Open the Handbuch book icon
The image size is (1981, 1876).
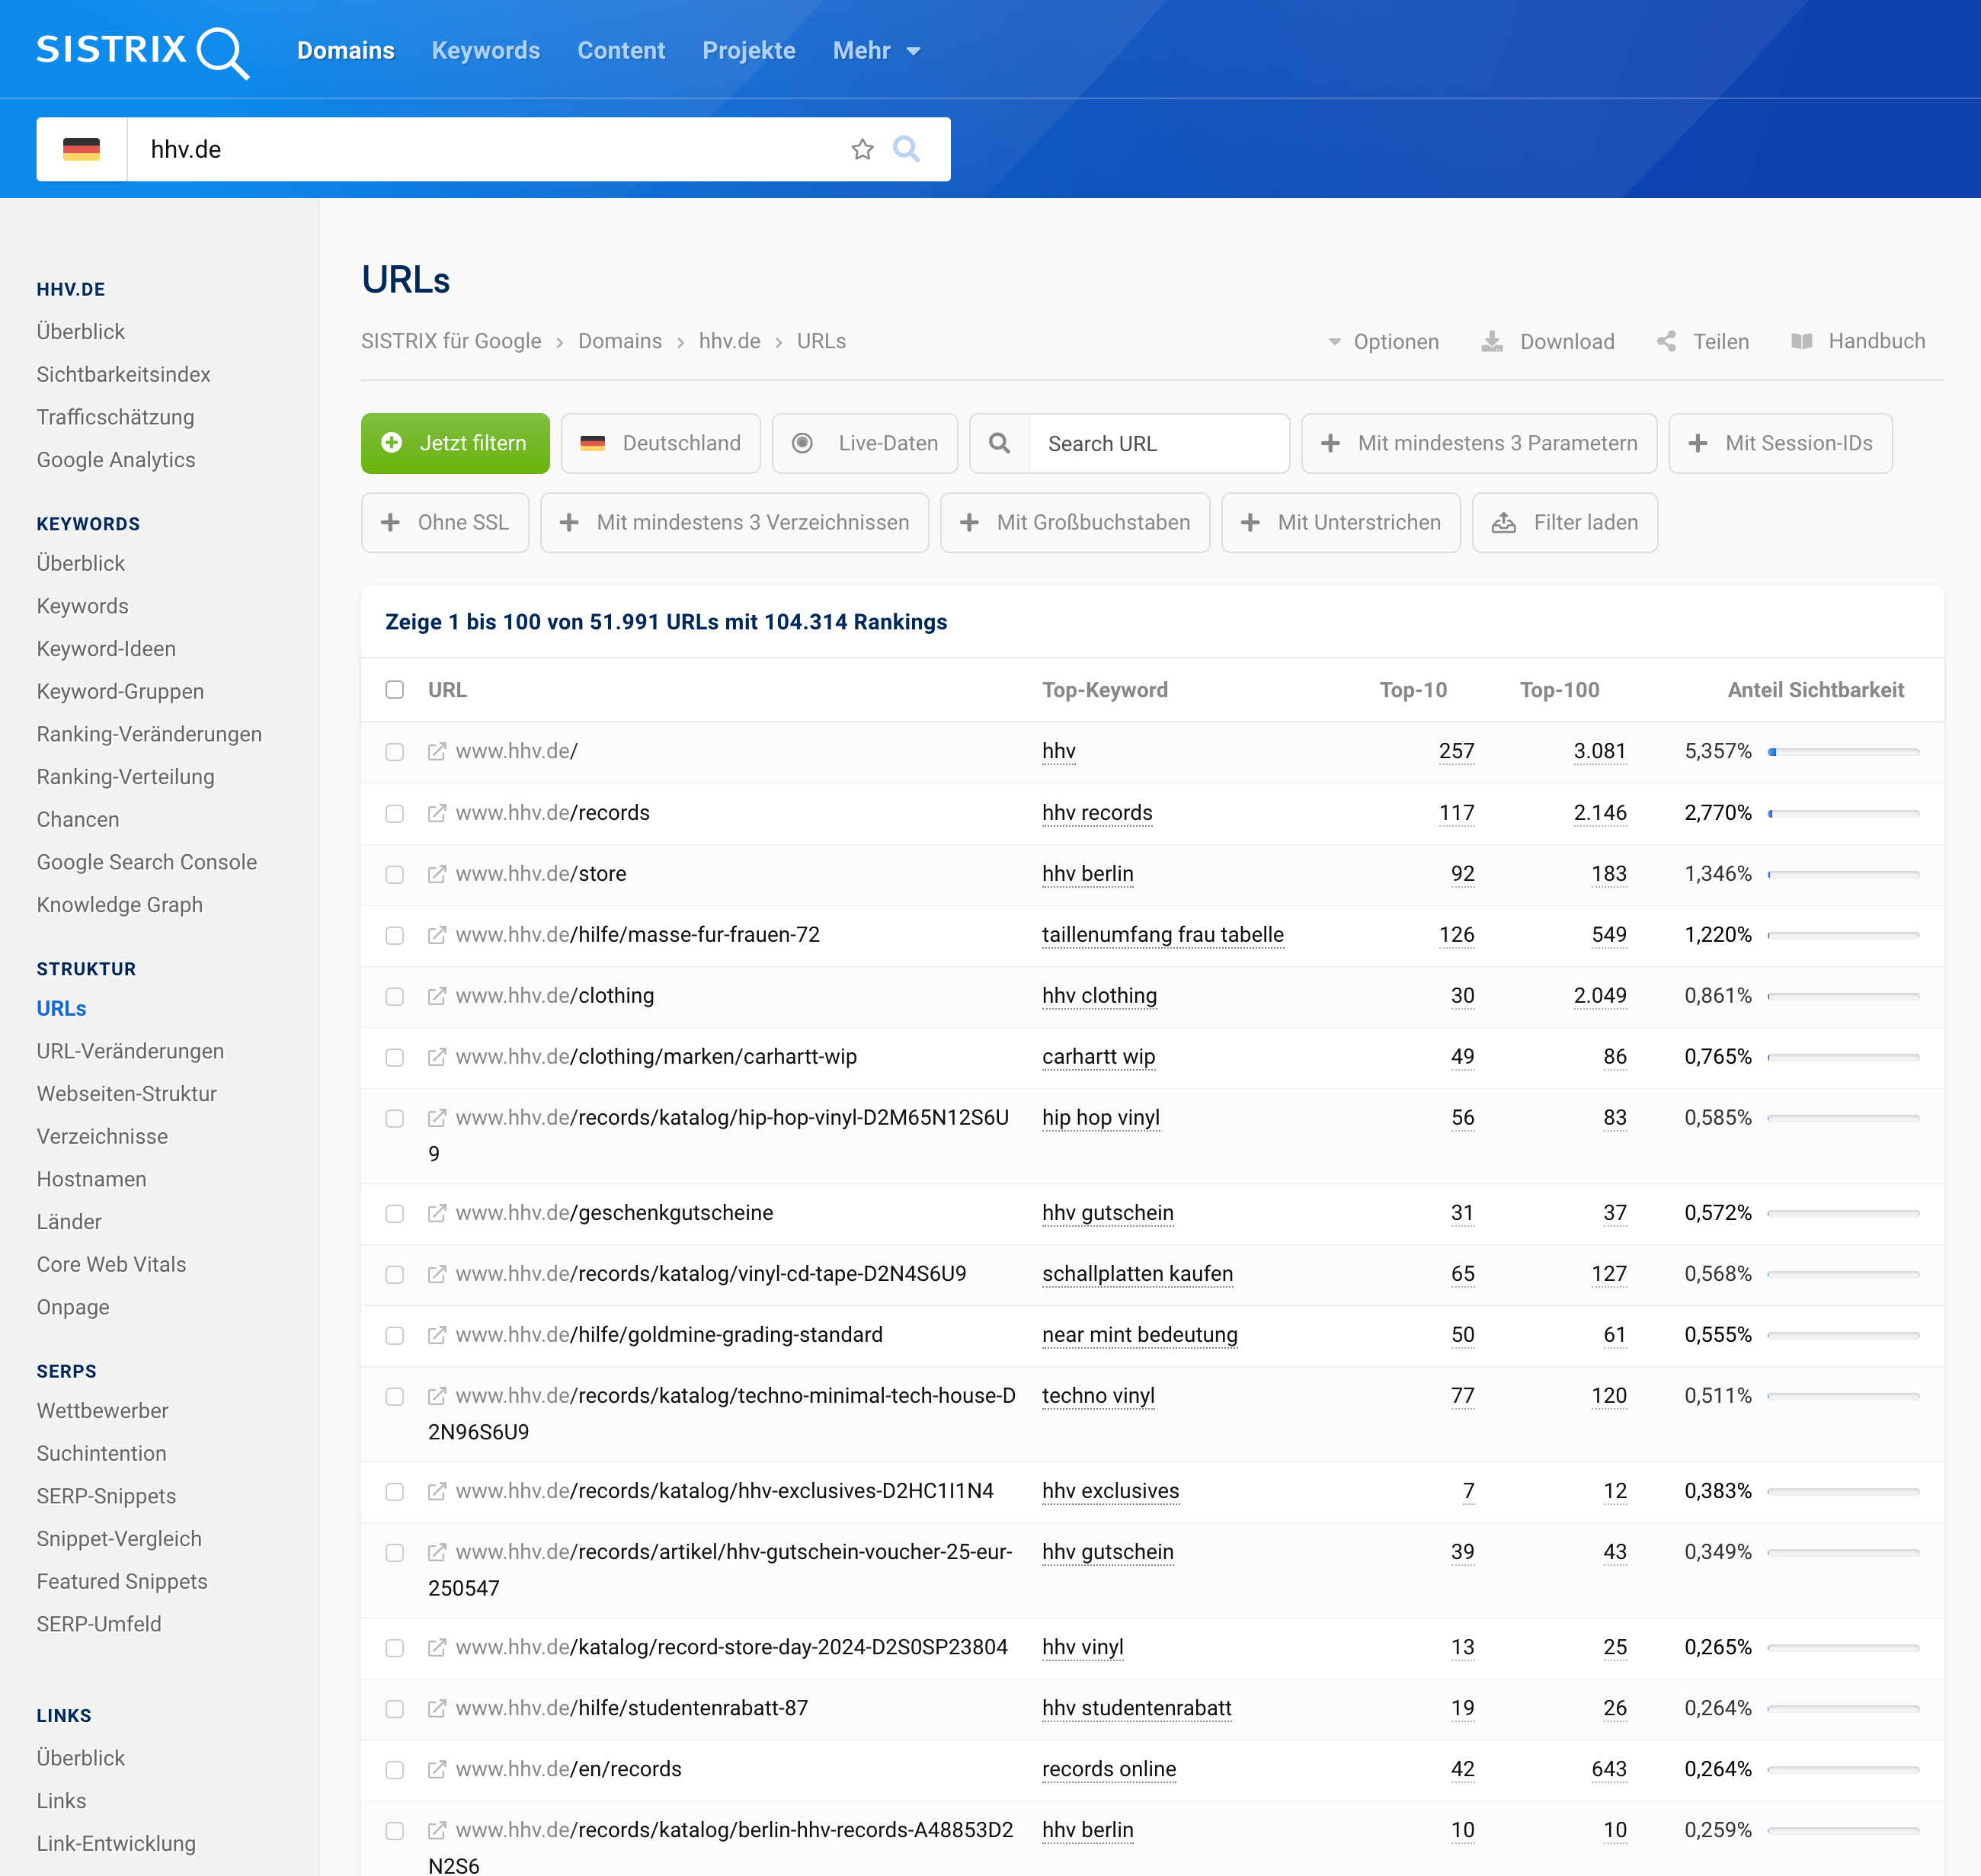(1802, 342)
